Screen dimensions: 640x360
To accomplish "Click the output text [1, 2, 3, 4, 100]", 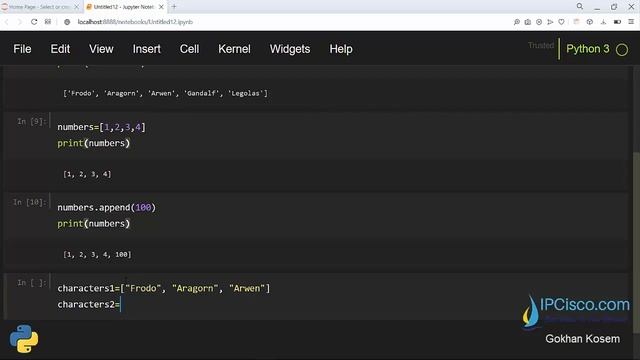I will click(97, 254).
